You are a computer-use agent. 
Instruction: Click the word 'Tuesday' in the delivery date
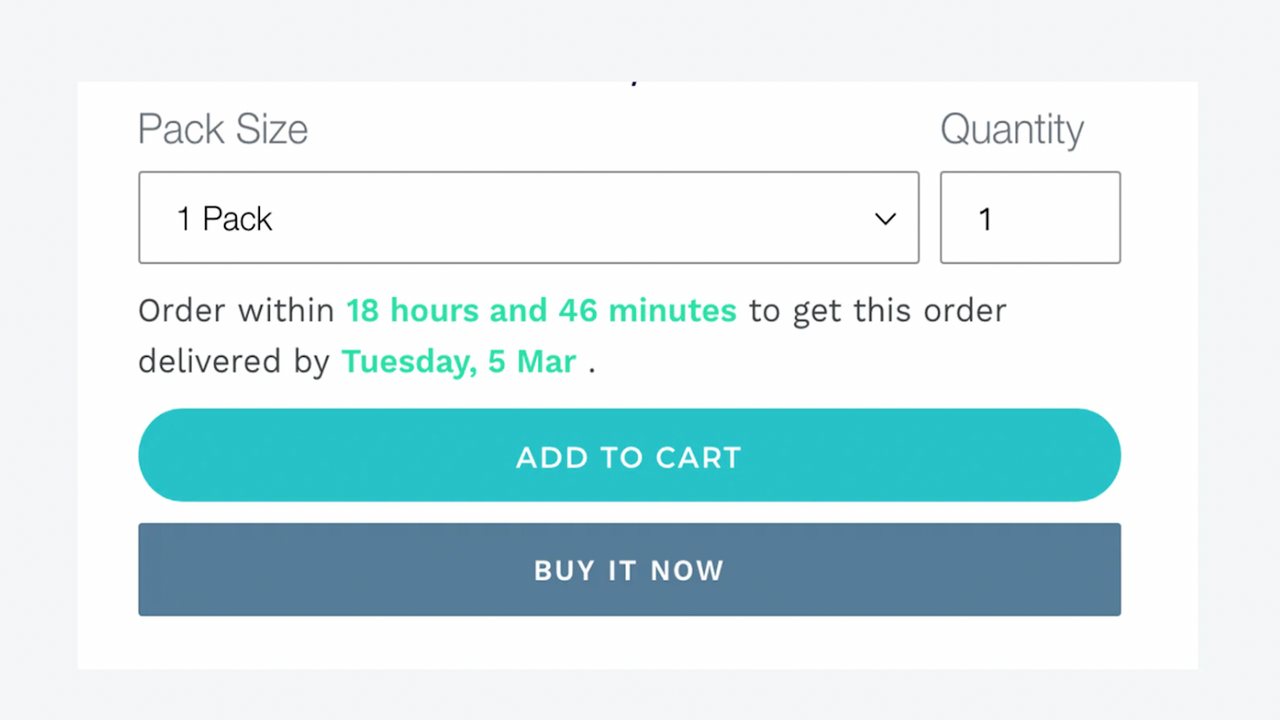(406, 362)
